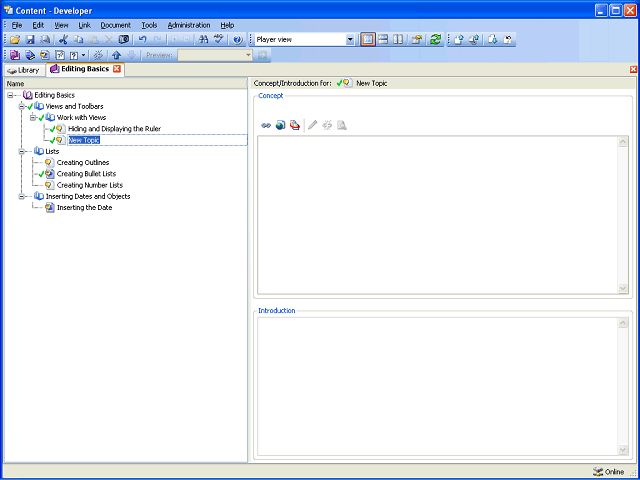The width and height of the screenshot is (640, 480).
Task: Open the Administration menu
Action: click(189, 25)
